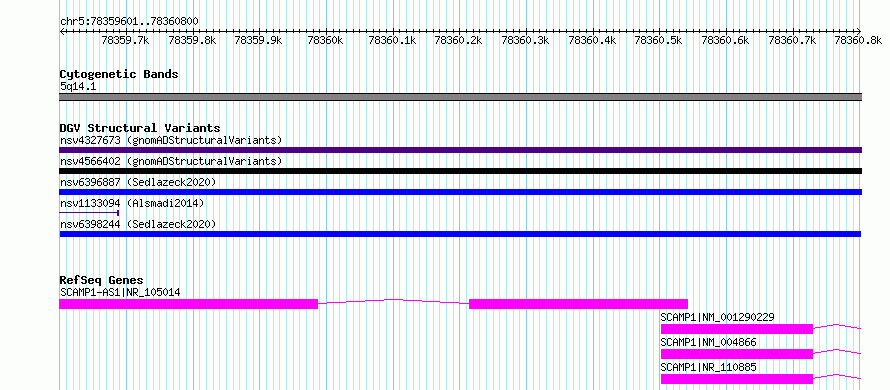Click the SCAMP1|NR_110885 transcript label
Image resolution: width=890 pixels, height=390 pixels.
click(708, 367)
